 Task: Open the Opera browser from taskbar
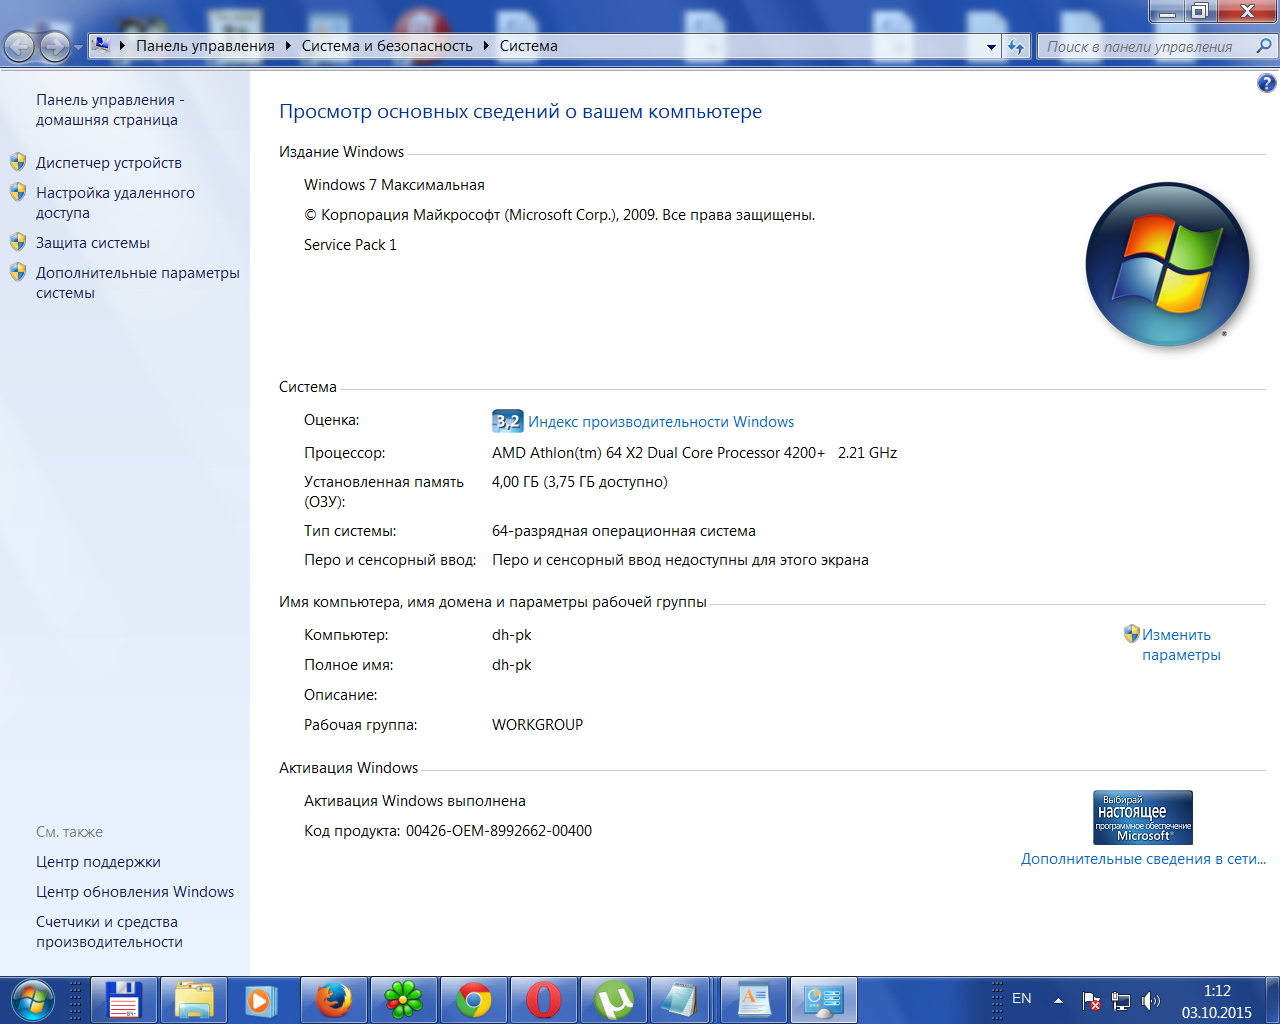pos(544,1000)
